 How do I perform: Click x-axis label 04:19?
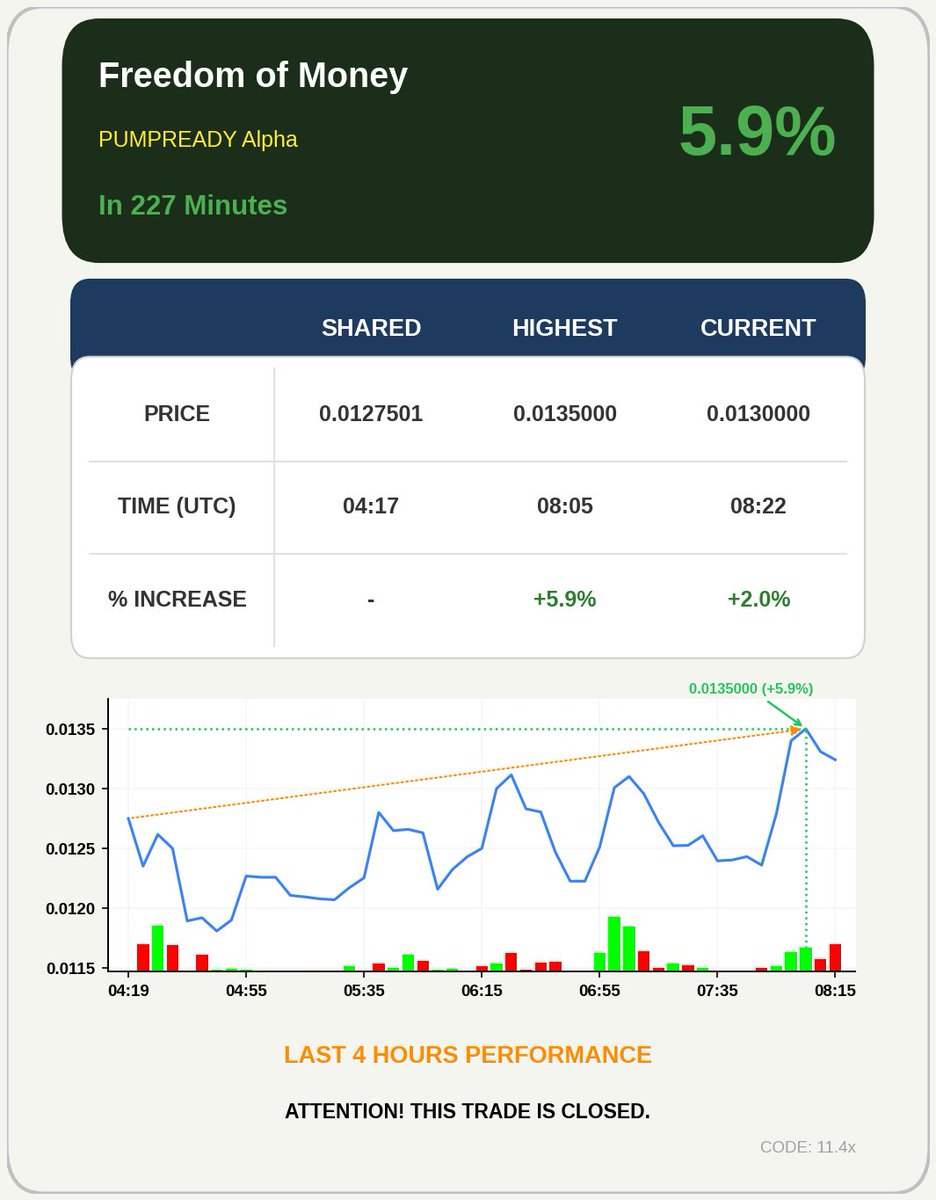[129, 990]
